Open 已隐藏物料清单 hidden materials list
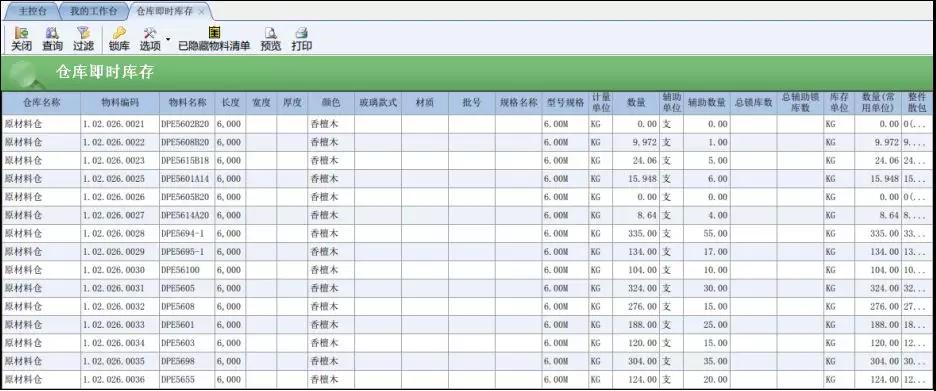 click(214, 39)
